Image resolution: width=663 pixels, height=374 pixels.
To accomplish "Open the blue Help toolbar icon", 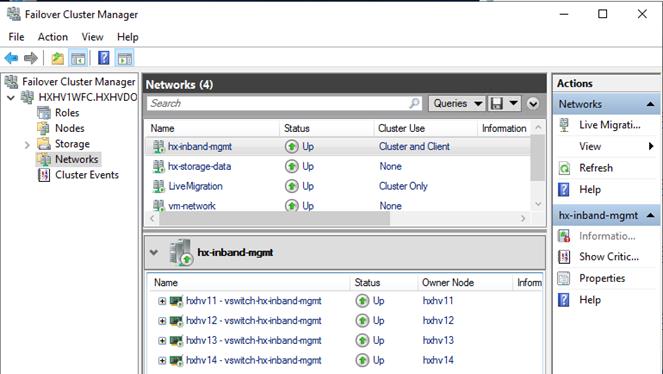I will point(104,58).
